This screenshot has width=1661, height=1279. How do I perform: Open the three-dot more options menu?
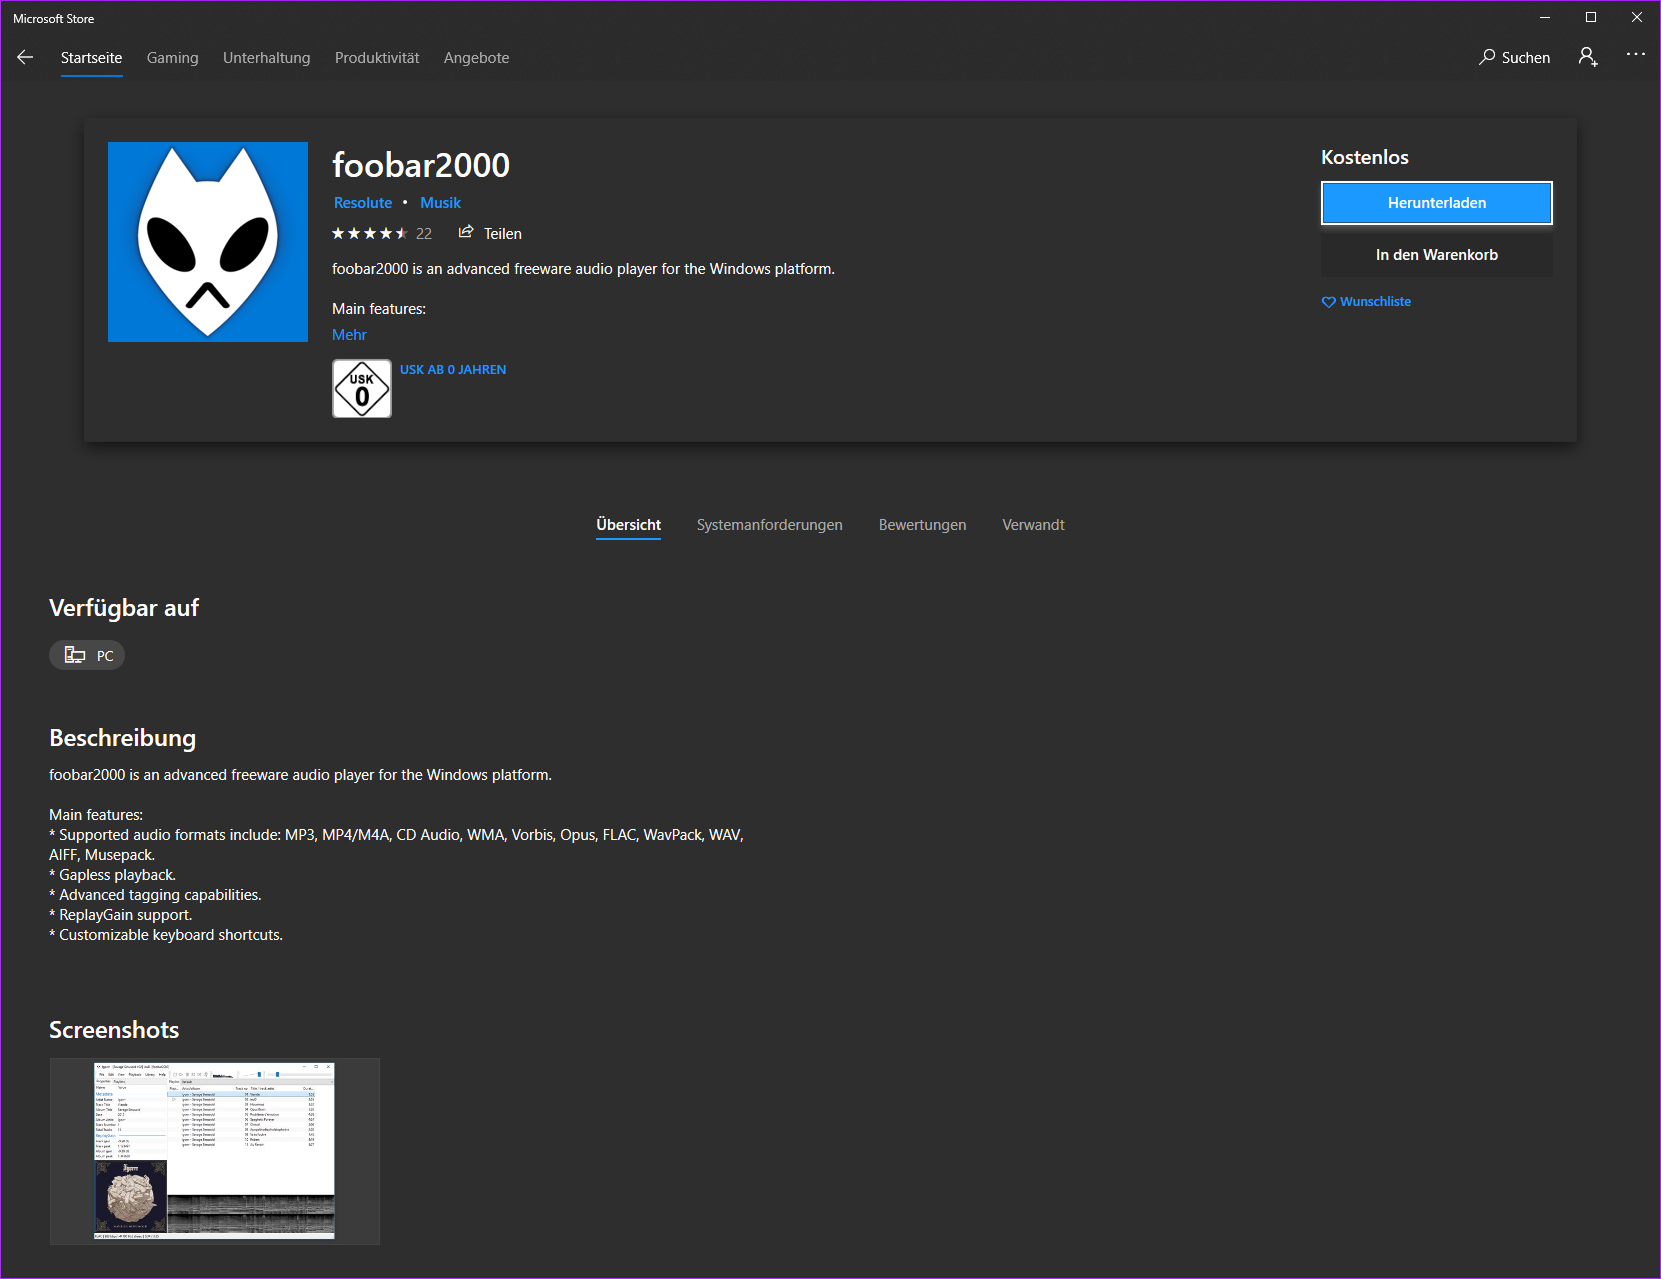[1636, 55]
